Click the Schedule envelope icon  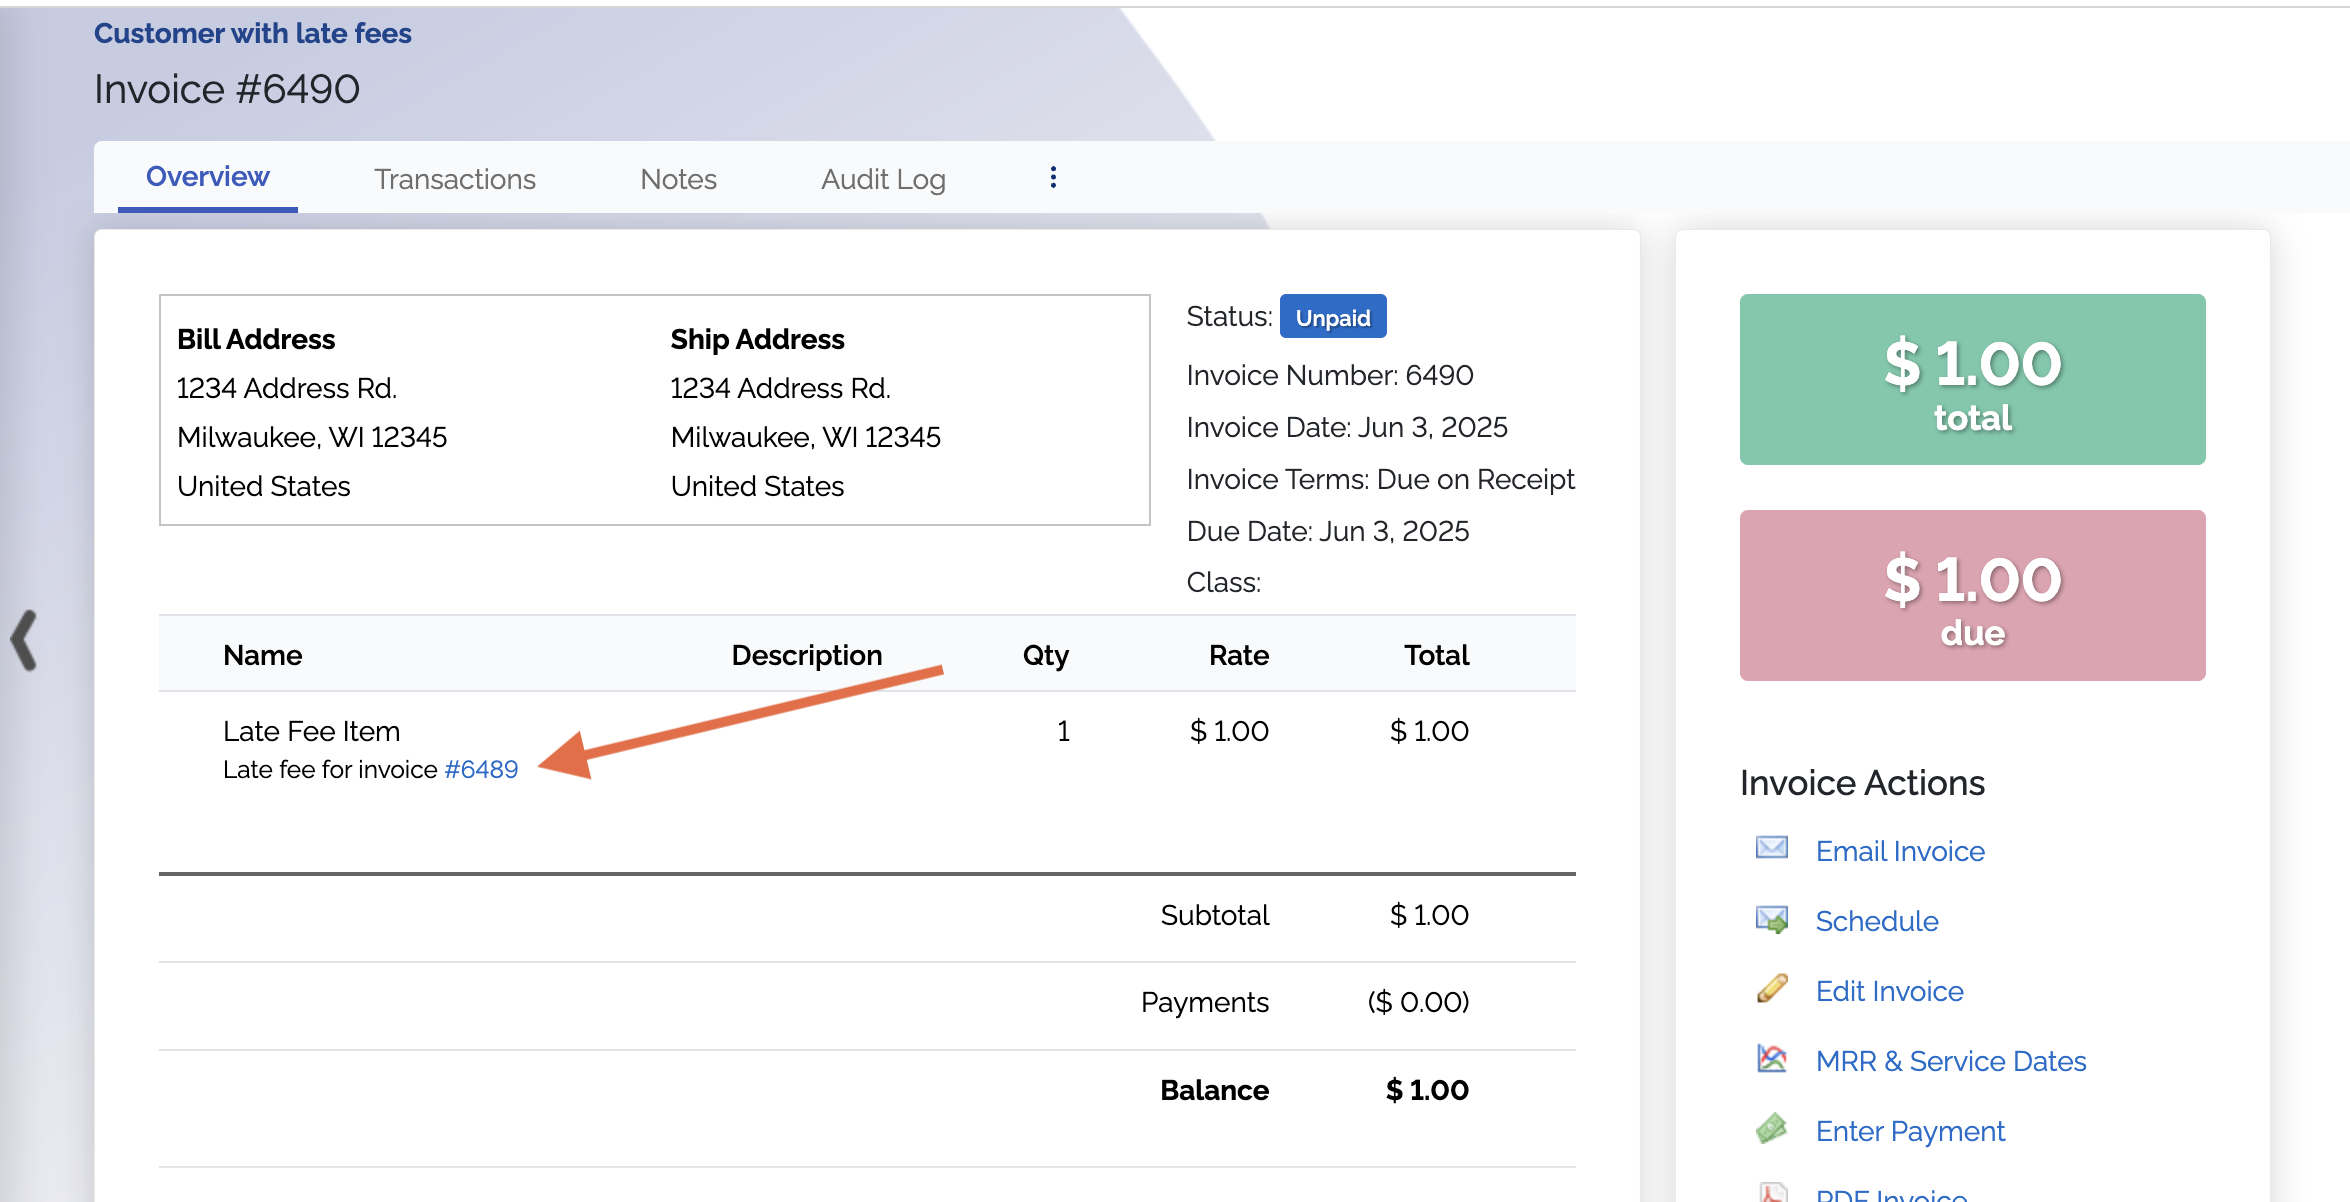[x=1771, y=919]
